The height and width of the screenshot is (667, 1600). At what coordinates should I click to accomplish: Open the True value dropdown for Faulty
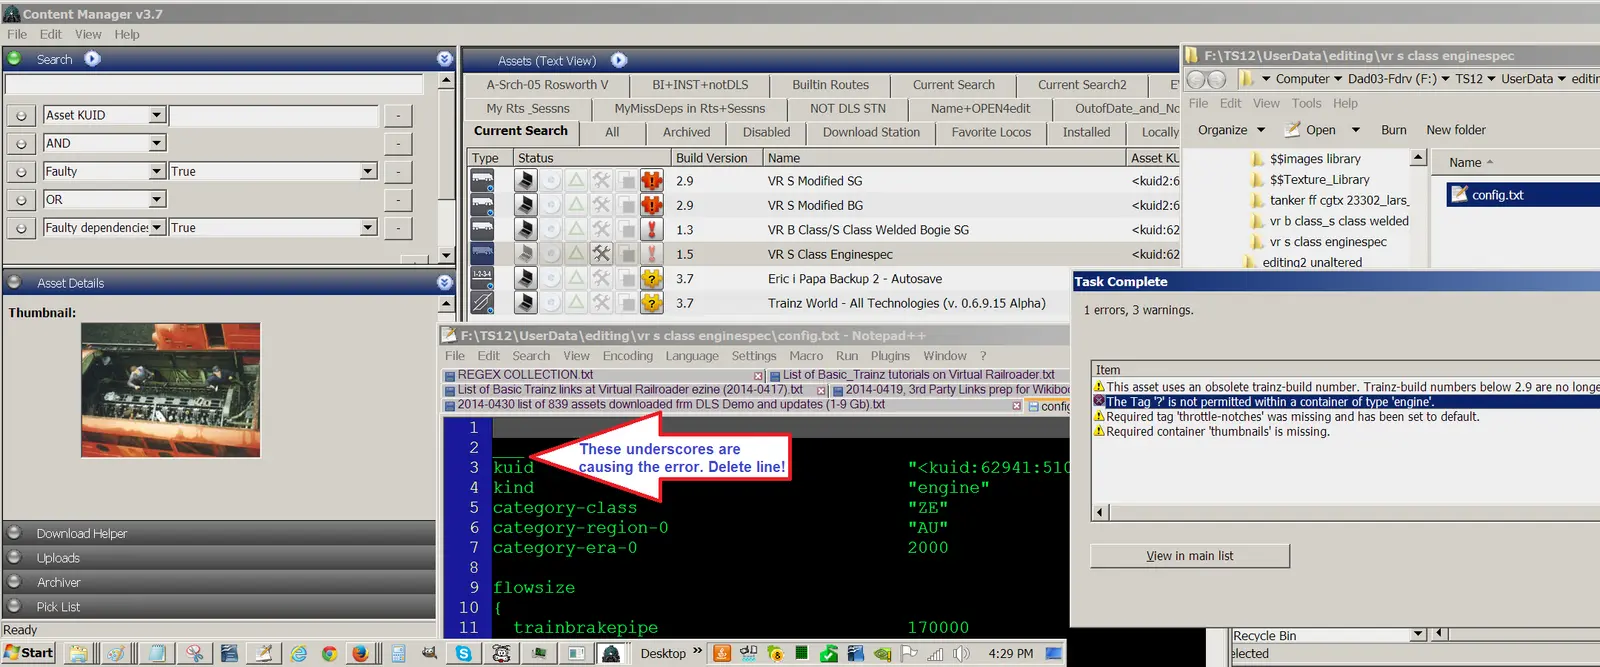(x=368, y=171)
